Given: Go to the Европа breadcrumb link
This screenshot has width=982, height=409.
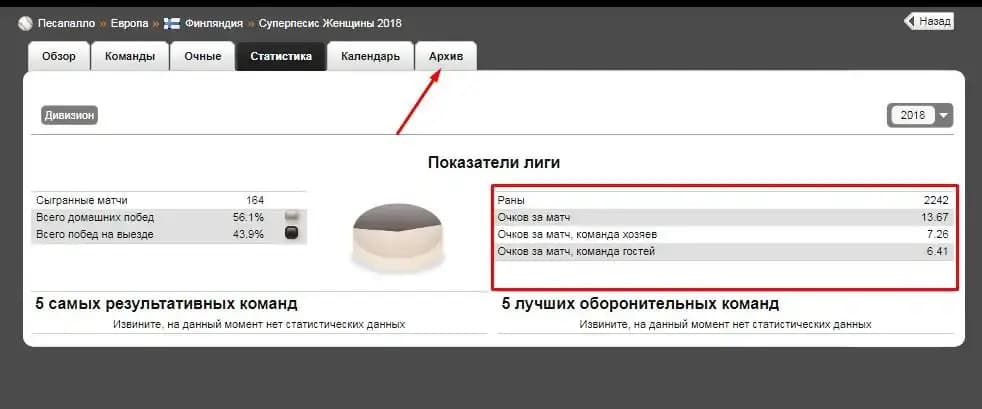Looking at the screenshot, I should click(x=130, y=24).
